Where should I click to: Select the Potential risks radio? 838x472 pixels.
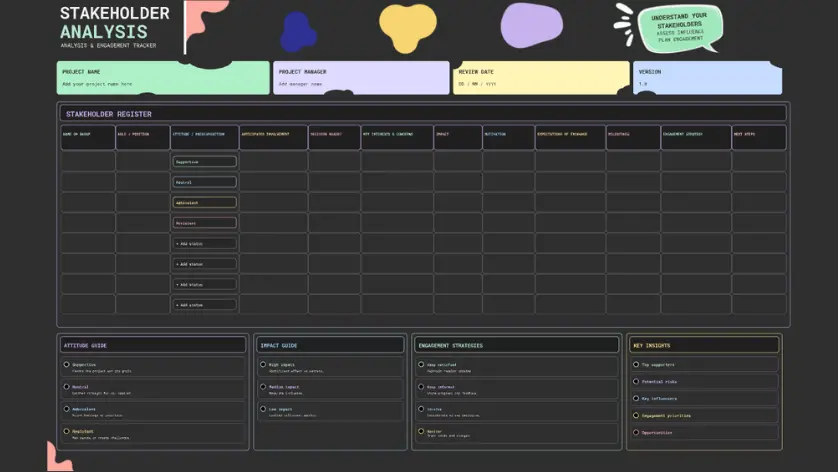636,382
